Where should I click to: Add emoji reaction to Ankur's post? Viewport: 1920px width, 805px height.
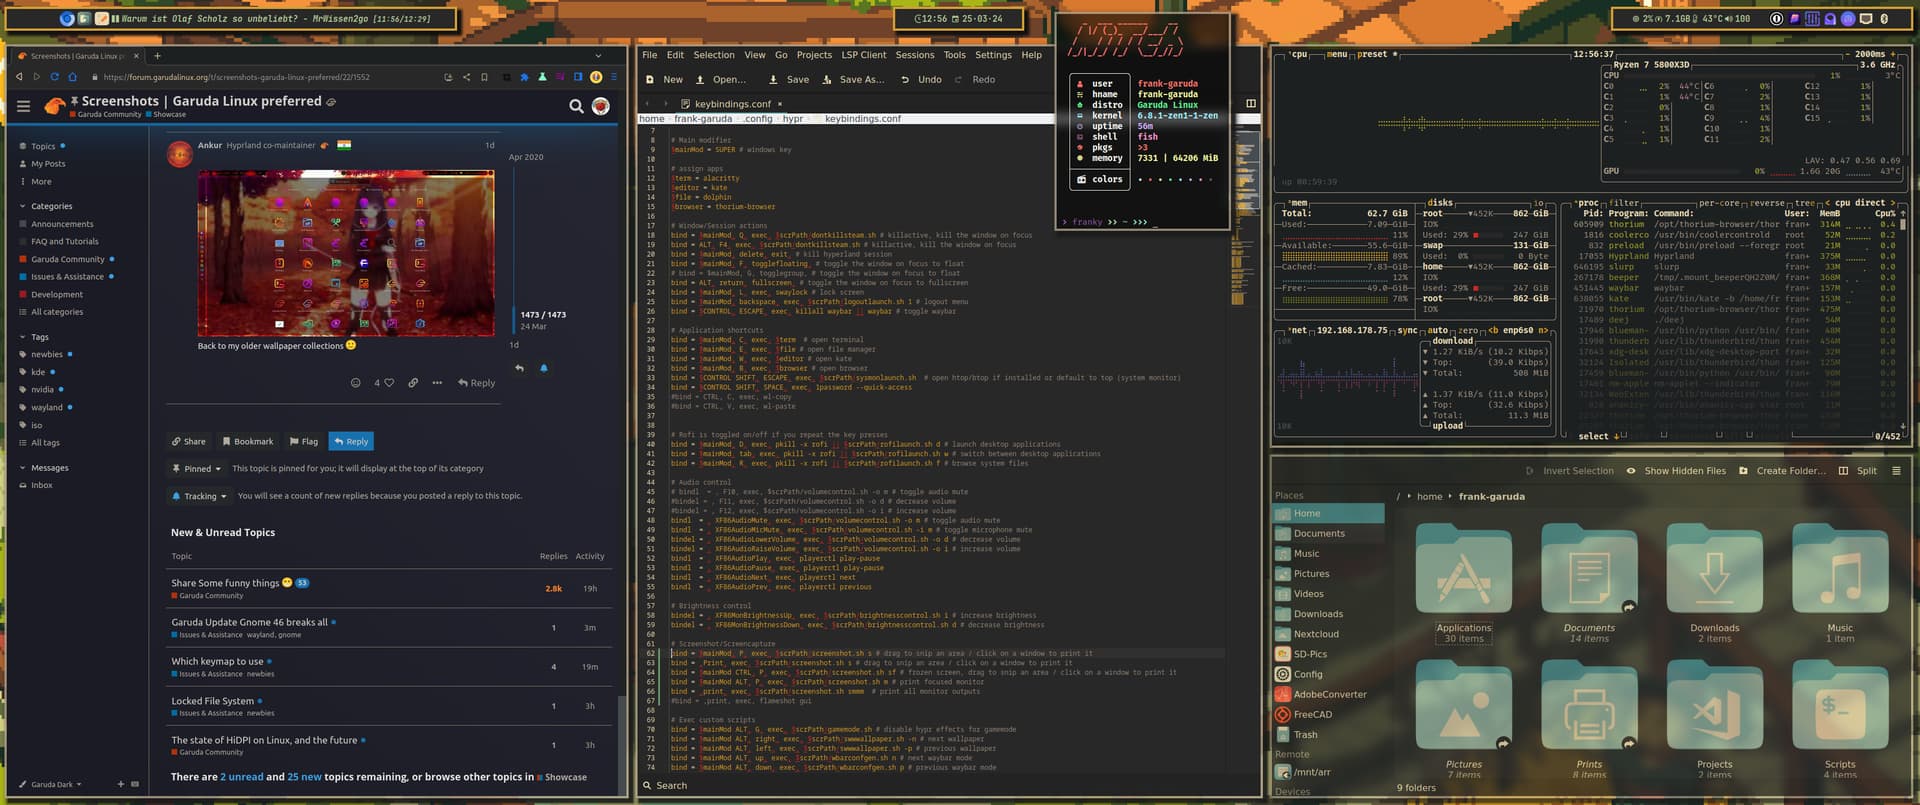click(355, 383)
